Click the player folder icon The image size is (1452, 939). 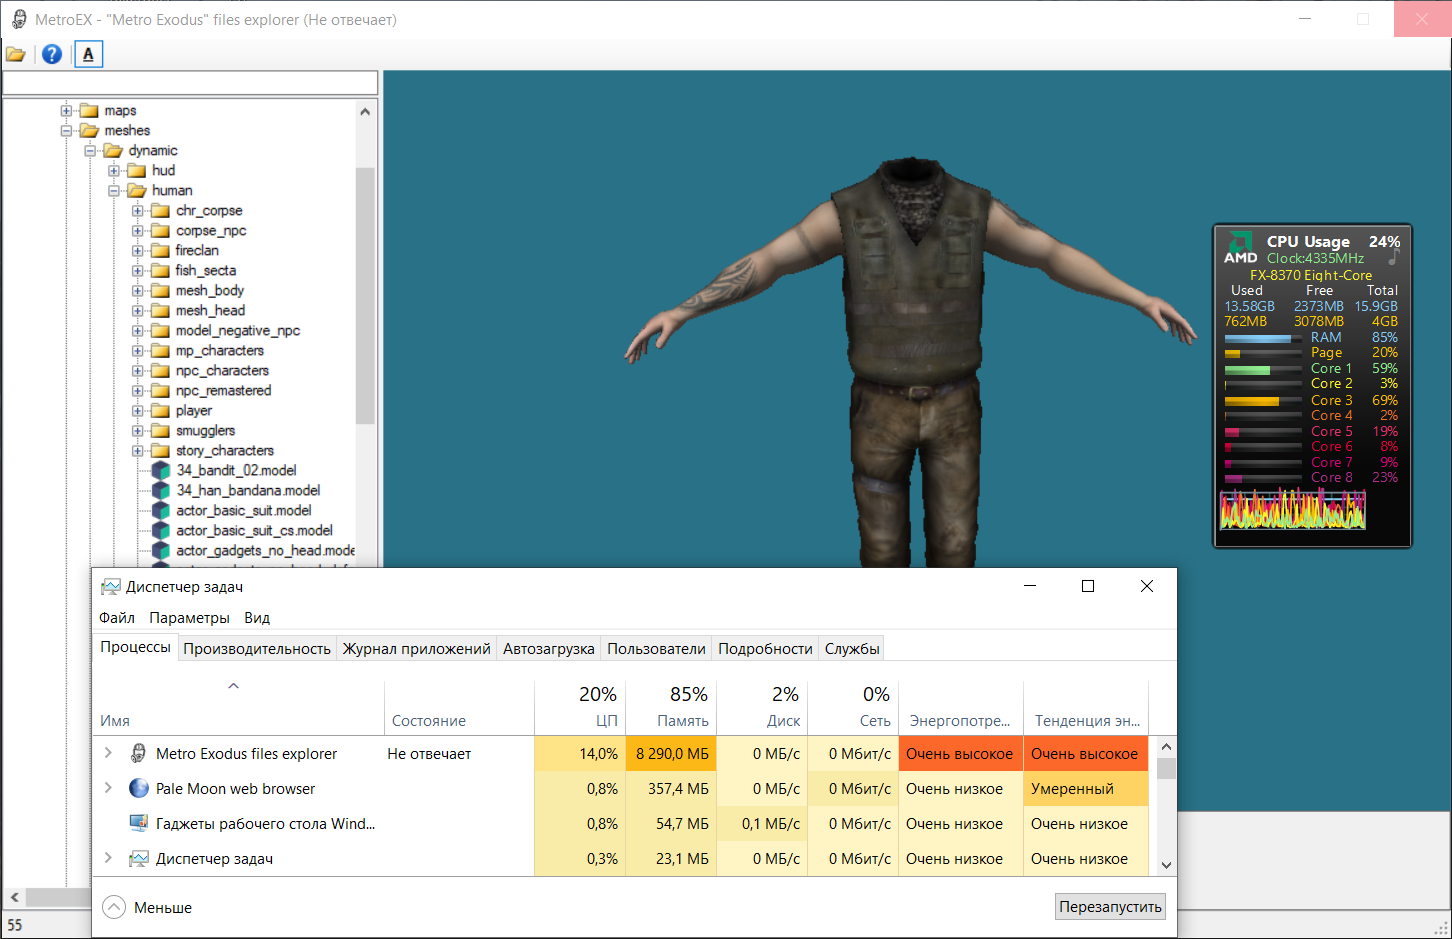160,410
